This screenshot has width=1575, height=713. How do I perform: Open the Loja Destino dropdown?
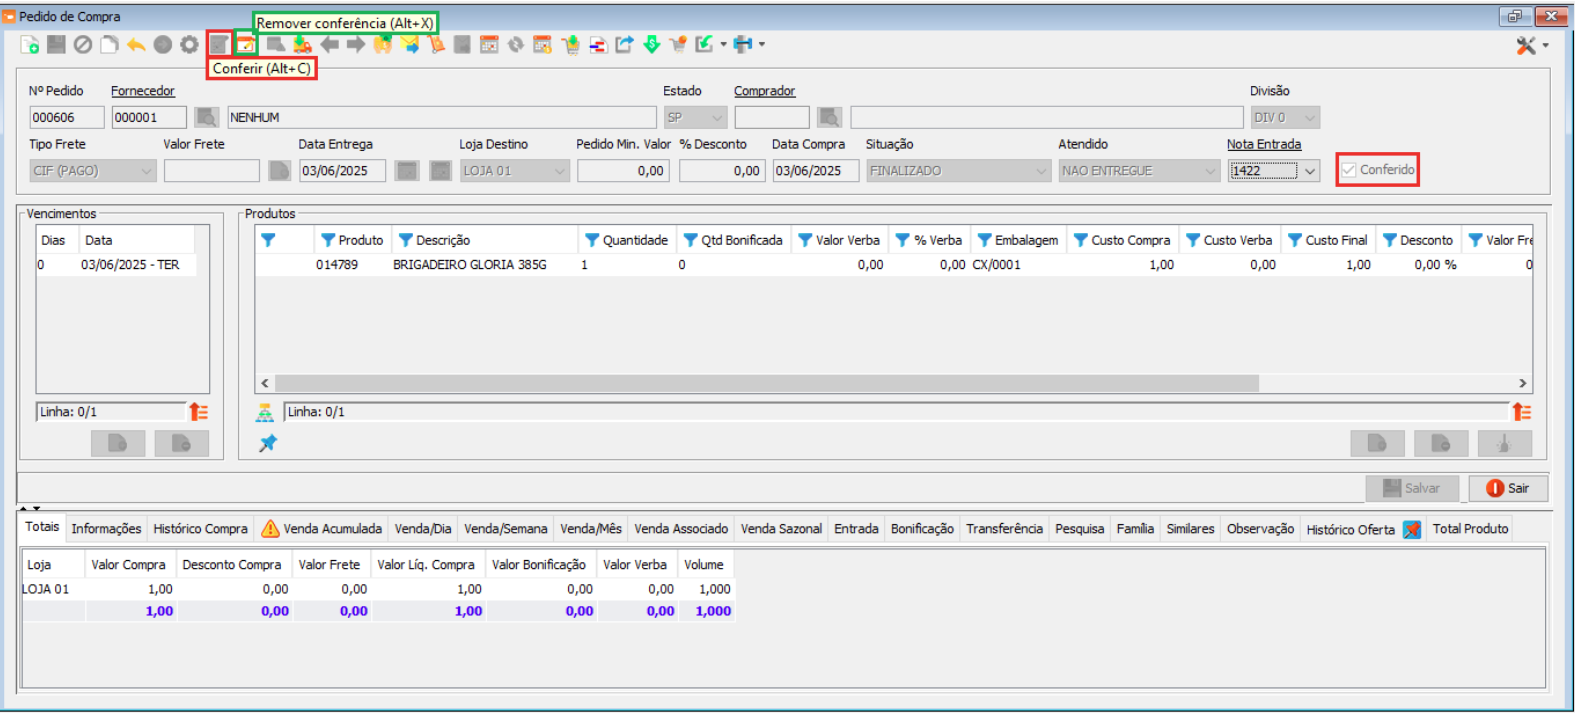(x=559, y=171)
